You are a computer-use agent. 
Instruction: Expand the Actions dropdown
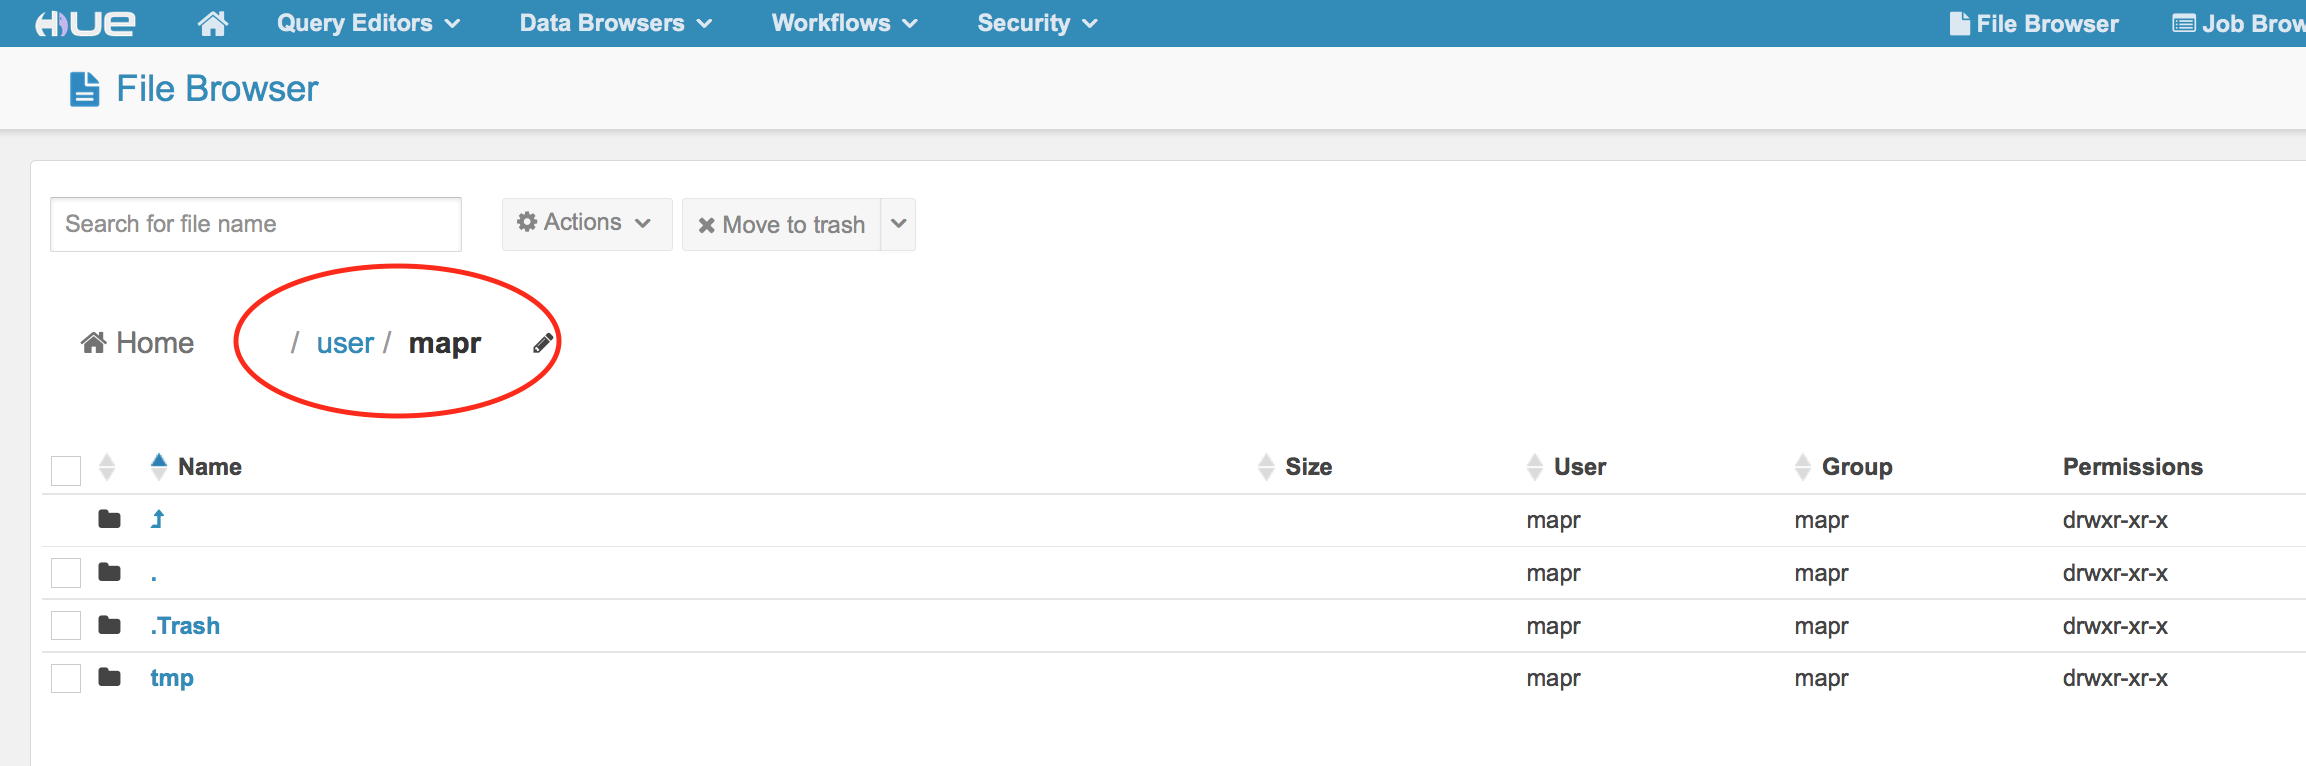(x=586, y=223)
